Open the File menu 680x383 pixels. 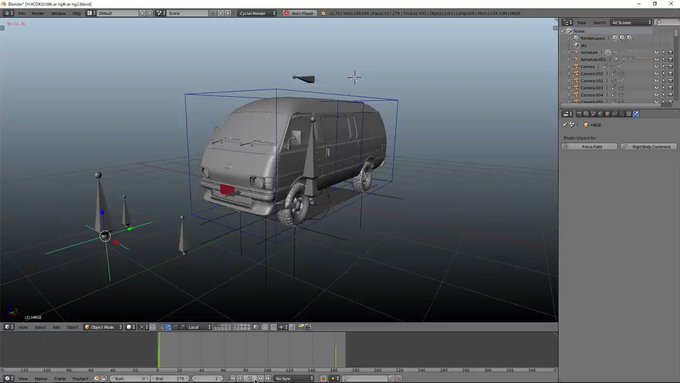tap(21, 13)
